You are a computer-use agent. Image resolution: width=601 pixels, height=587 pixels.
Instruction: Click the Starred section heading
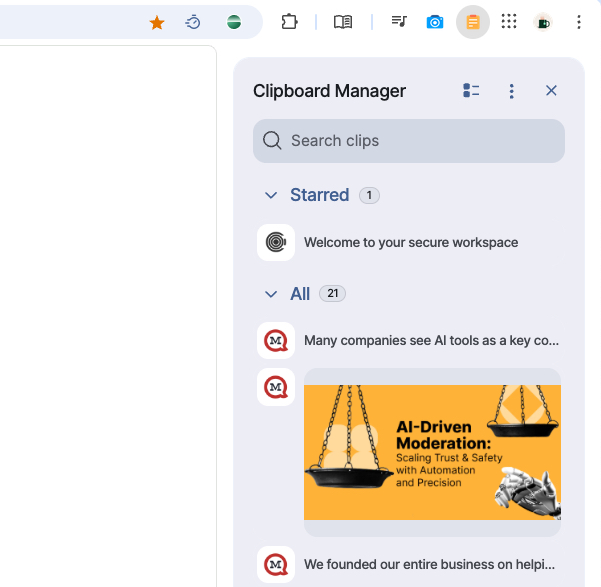click(319, 195)
